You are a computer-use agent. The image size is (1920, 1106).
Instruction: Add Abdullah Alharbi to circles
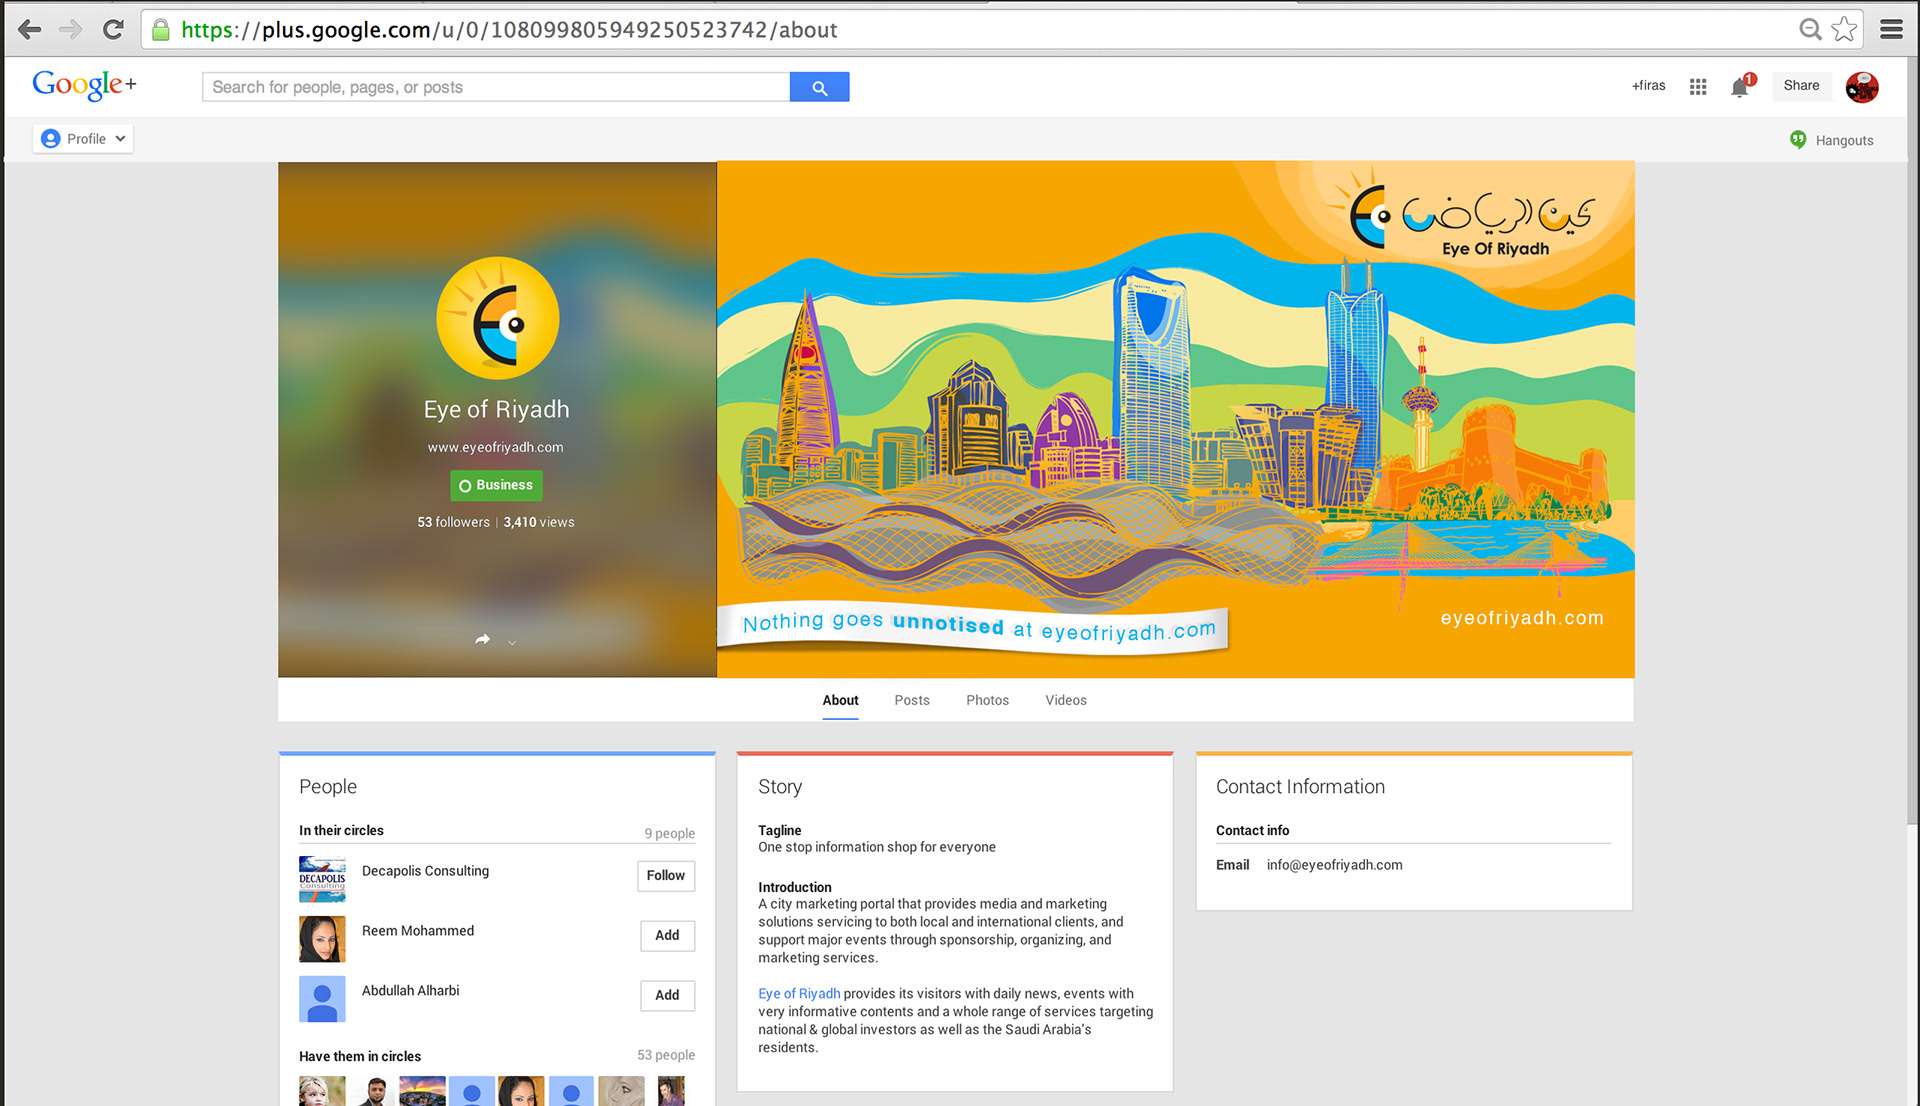pyautogui.click(x=667, y=995)
